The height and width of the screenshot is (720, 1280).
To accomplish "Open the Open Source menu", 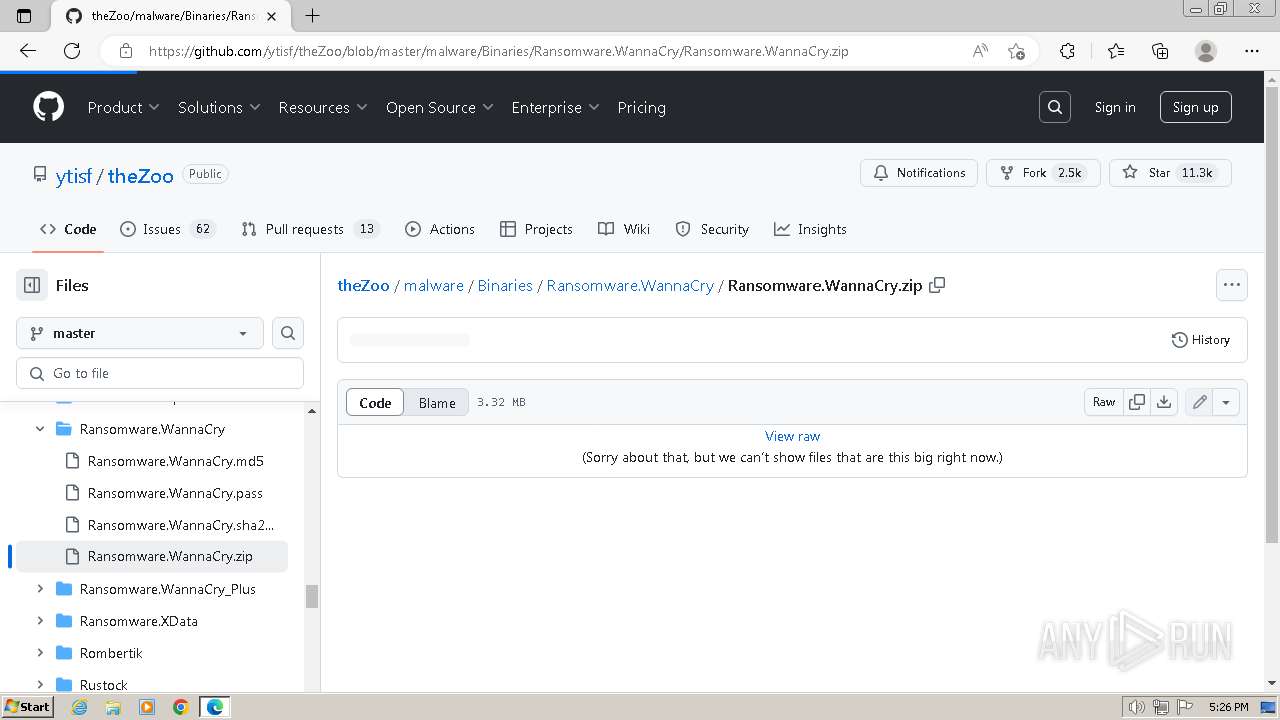I will pyautogui.click(x=440, y=107).
